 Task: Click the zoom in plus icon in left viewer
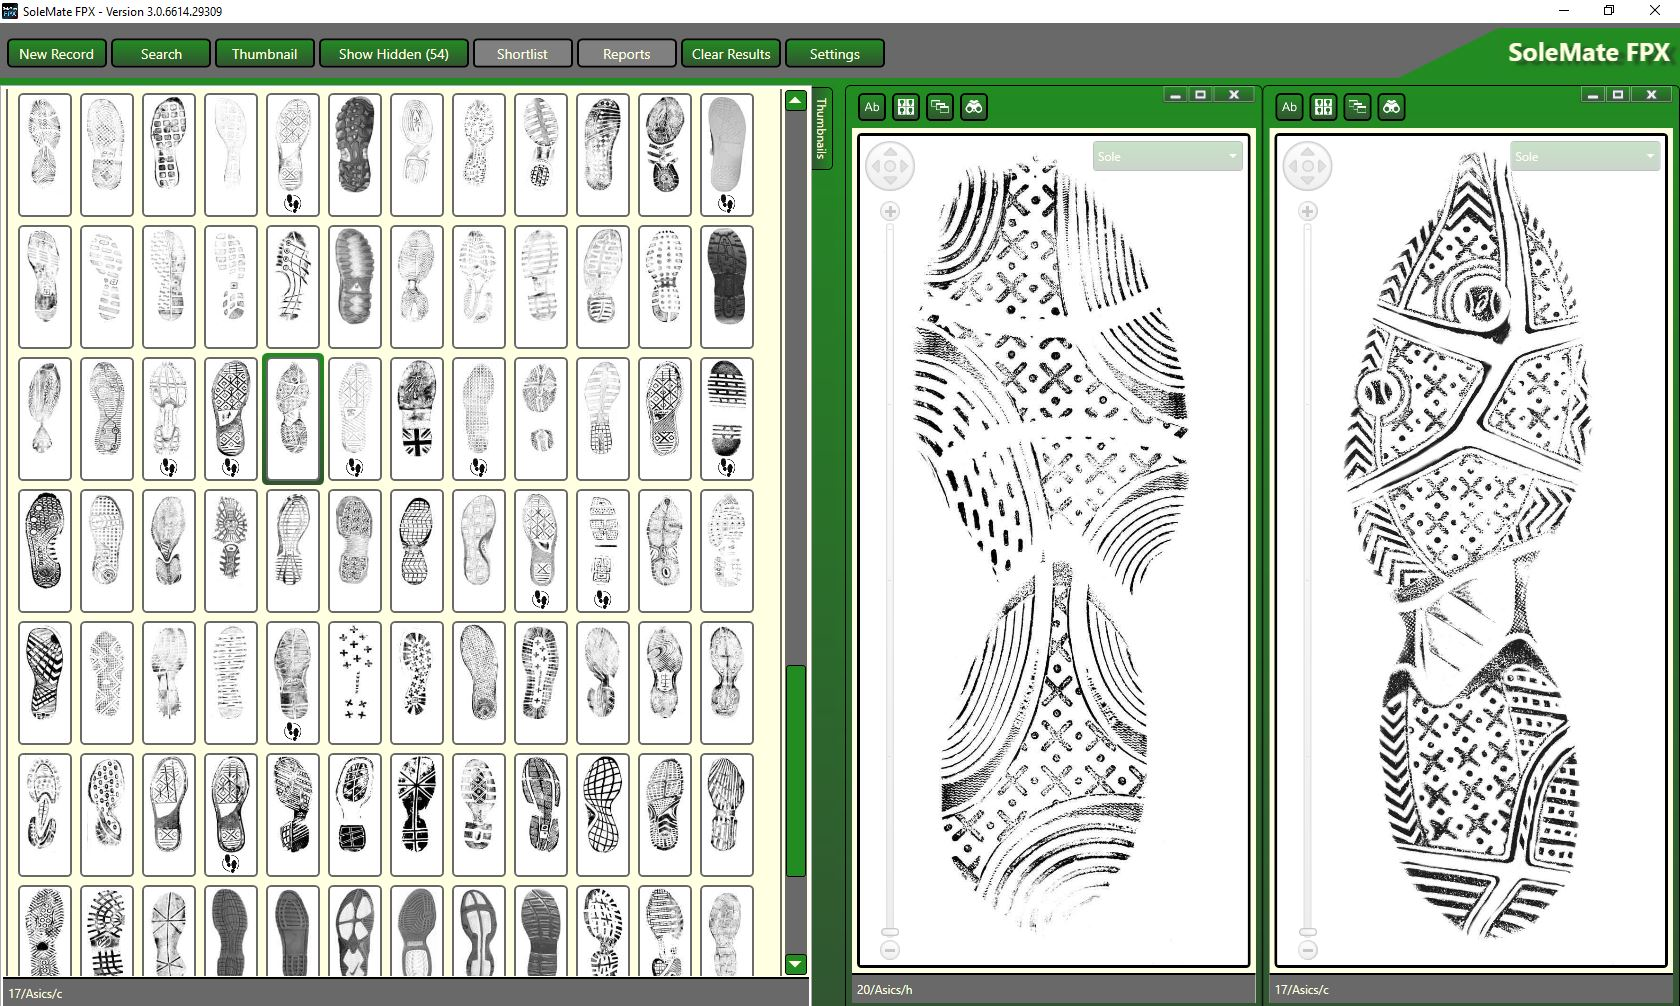(x=890, y=212)
